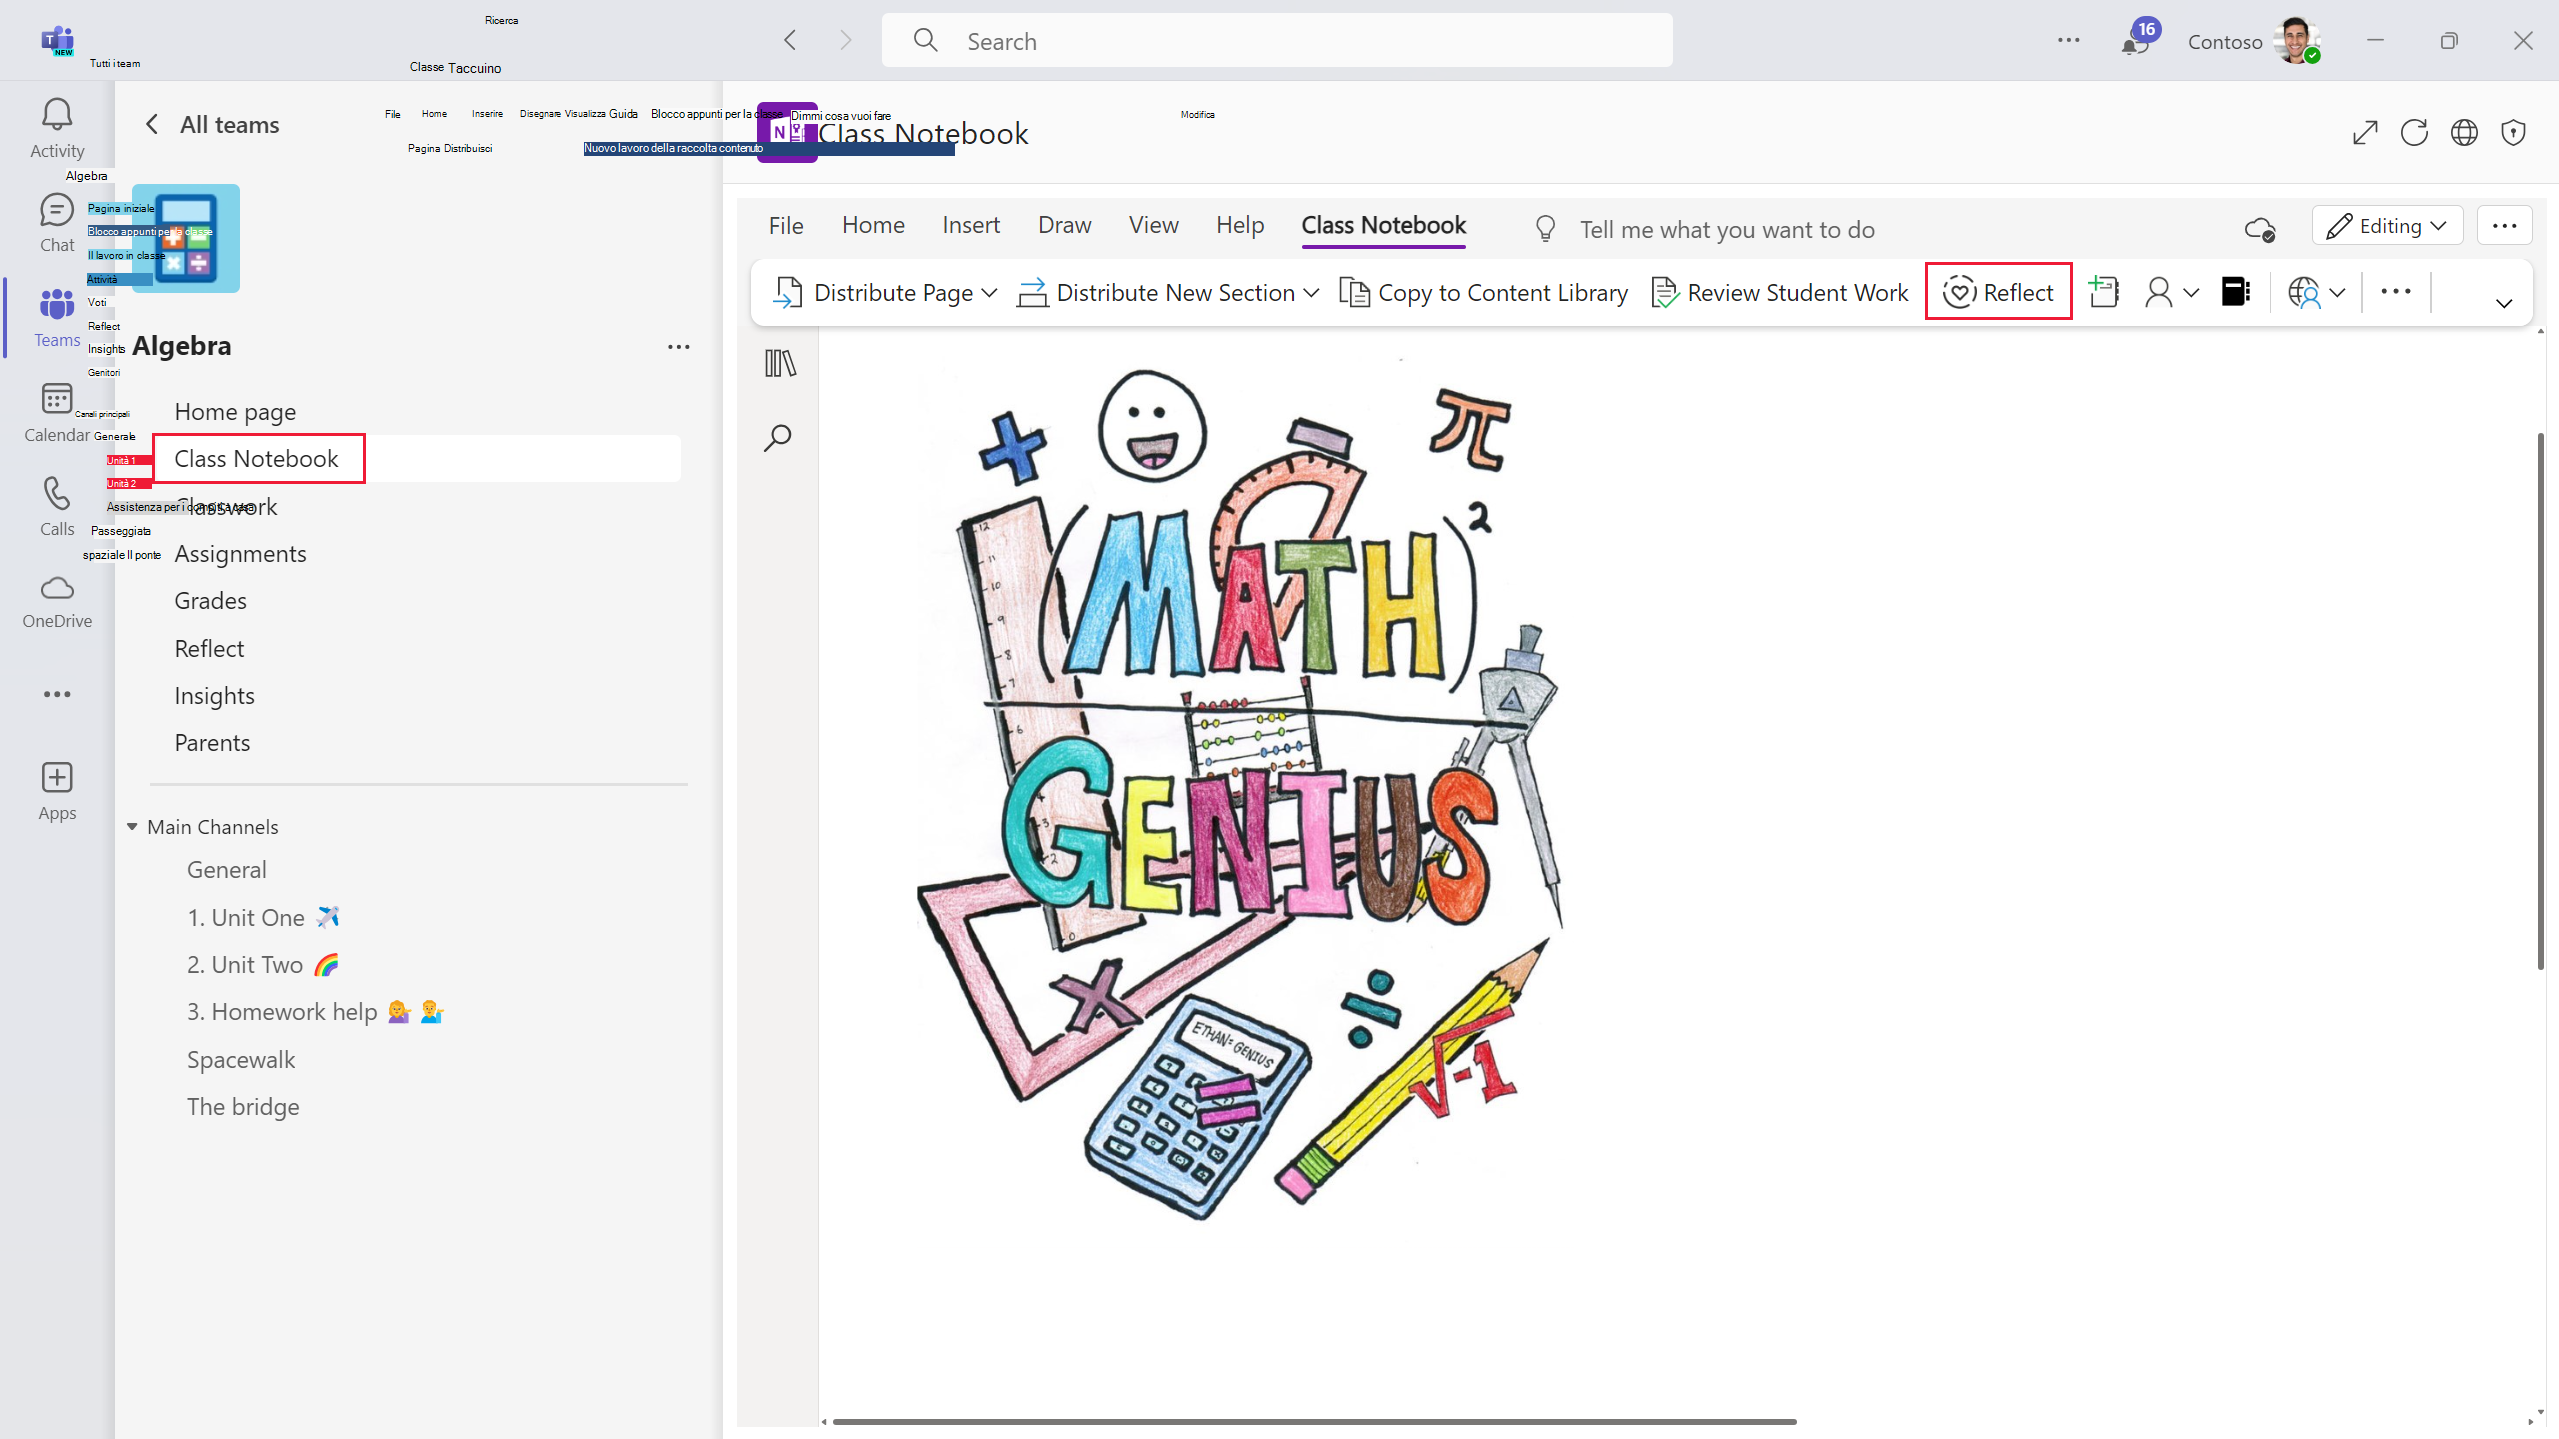Click the Reflect heart icon in ribbon
The height and width of the screenshot is (1439, 2559).
coord(1959,292)
